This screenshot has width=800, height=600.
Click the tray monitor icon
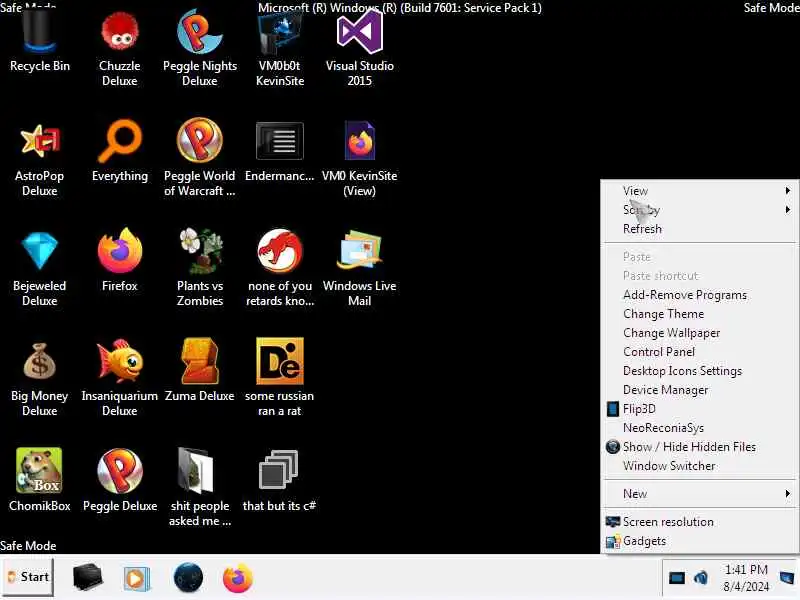[x=677, y=578]
